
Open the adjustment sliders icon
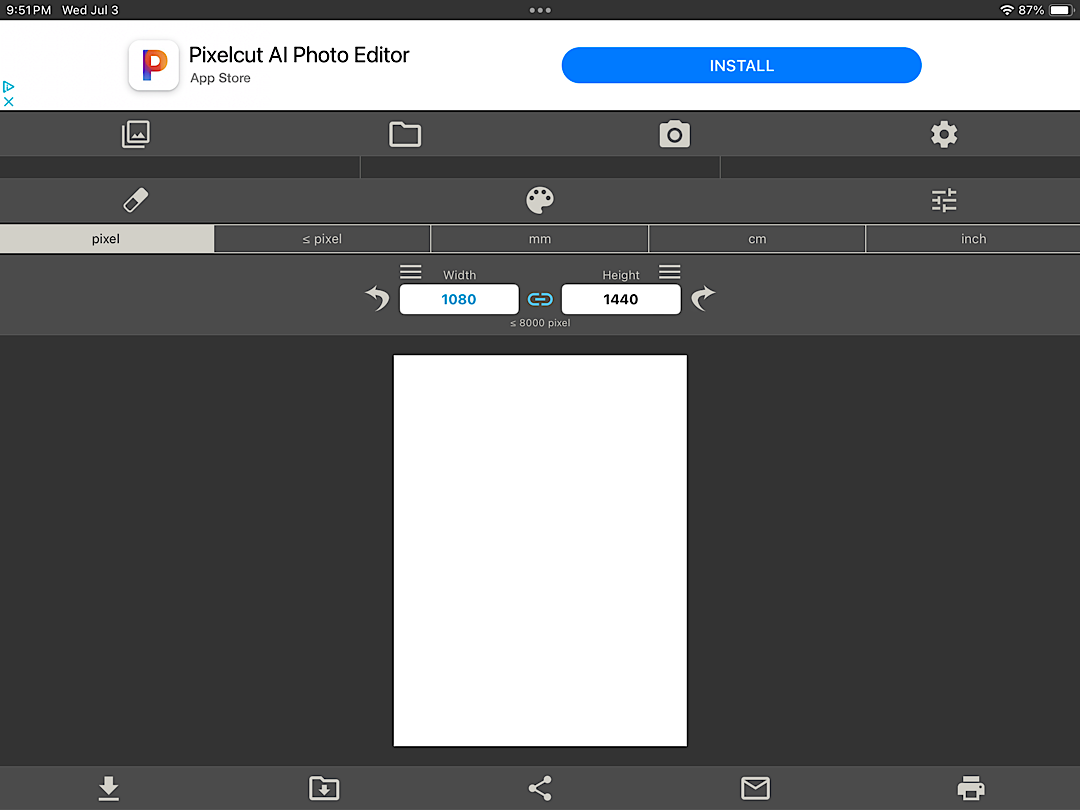click(944, 200)
